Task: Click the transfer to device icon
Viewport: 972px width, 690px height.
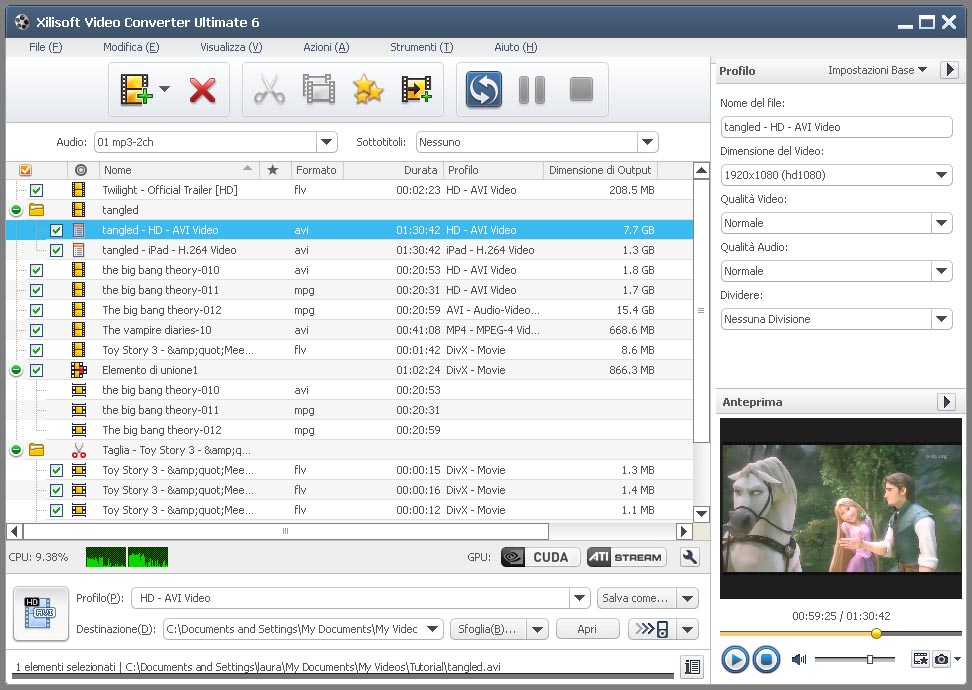Action: [652, 629]
